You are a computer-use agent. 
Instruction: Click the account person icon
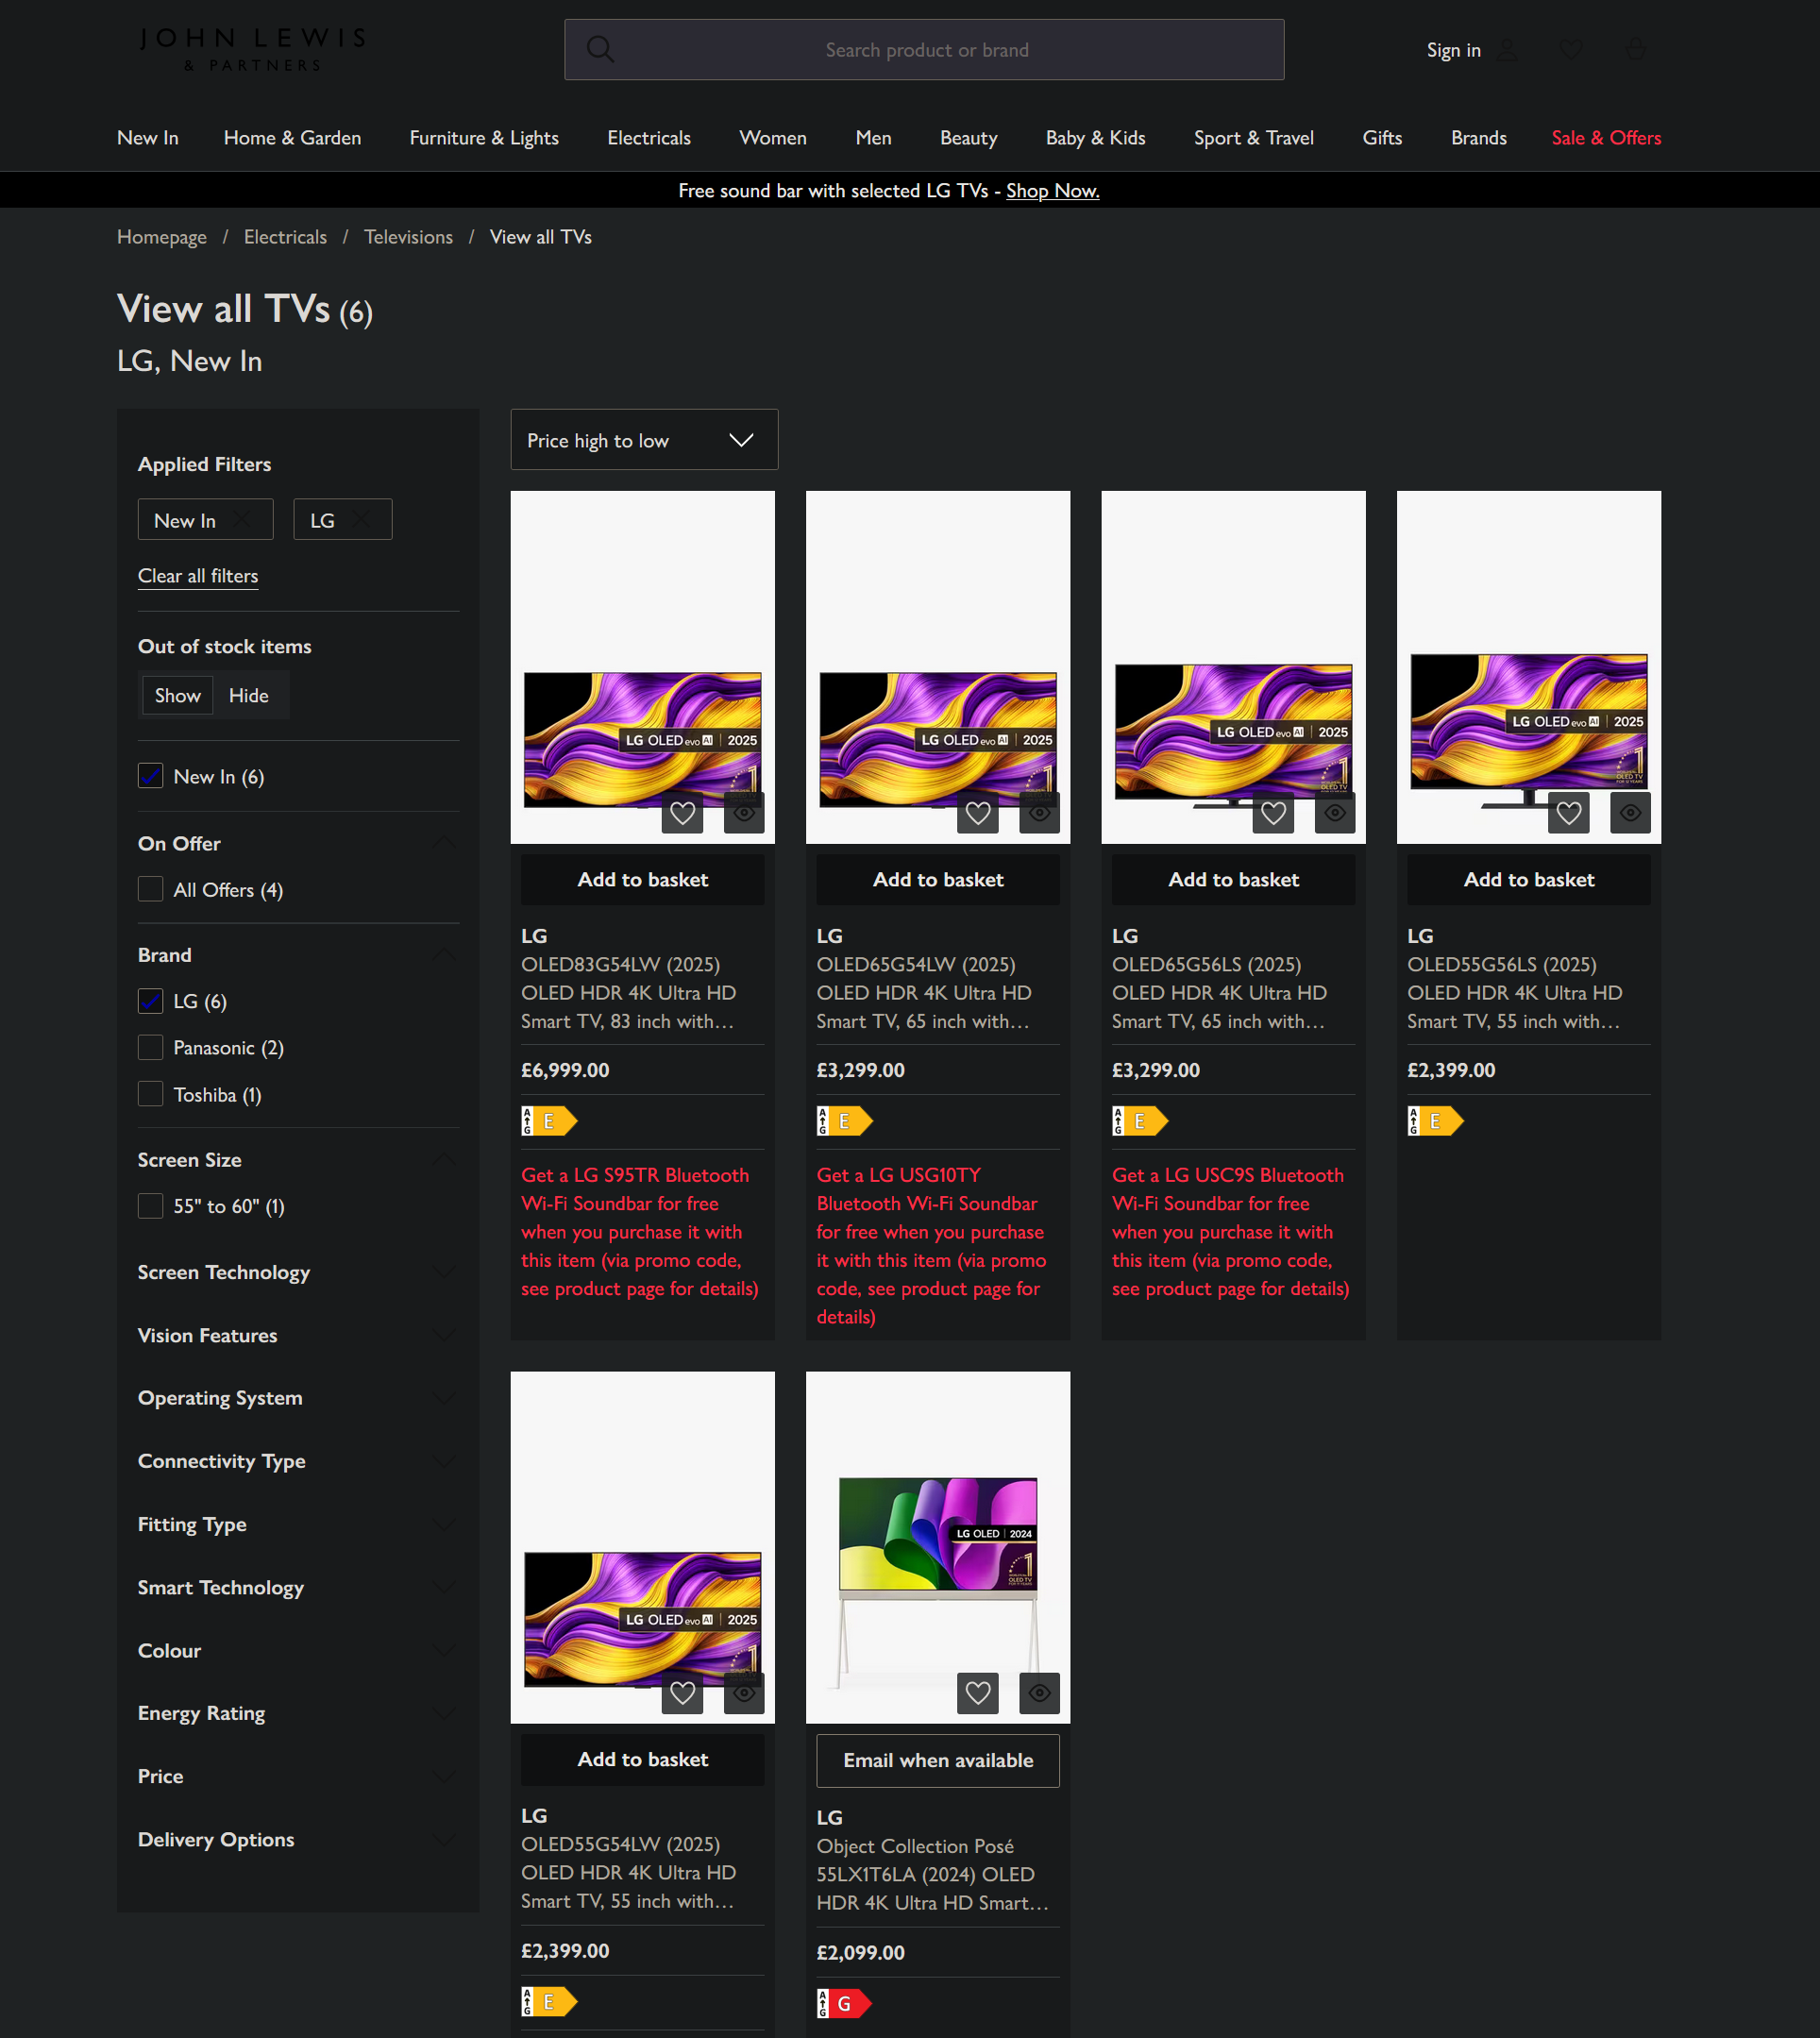pos(1506,49)
